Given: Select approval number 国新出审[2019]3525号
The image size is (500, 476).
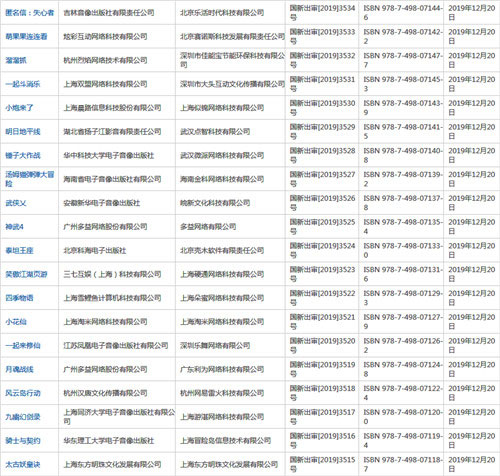Looking at the screenshot, I should tap(322, 227).
